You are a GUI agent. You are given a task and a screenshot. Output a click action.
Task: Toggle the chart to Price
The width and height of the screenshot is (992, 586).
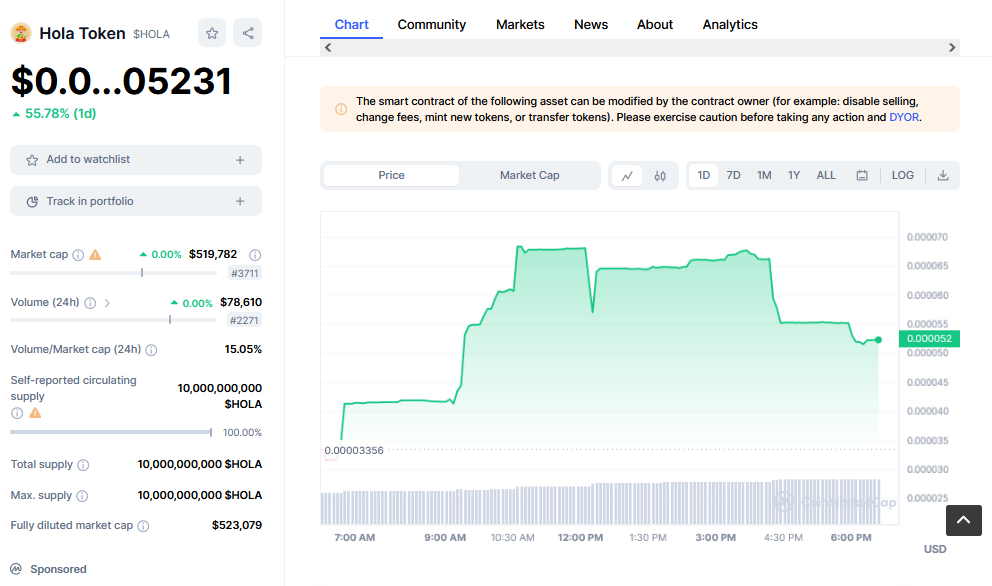[391, 175]
